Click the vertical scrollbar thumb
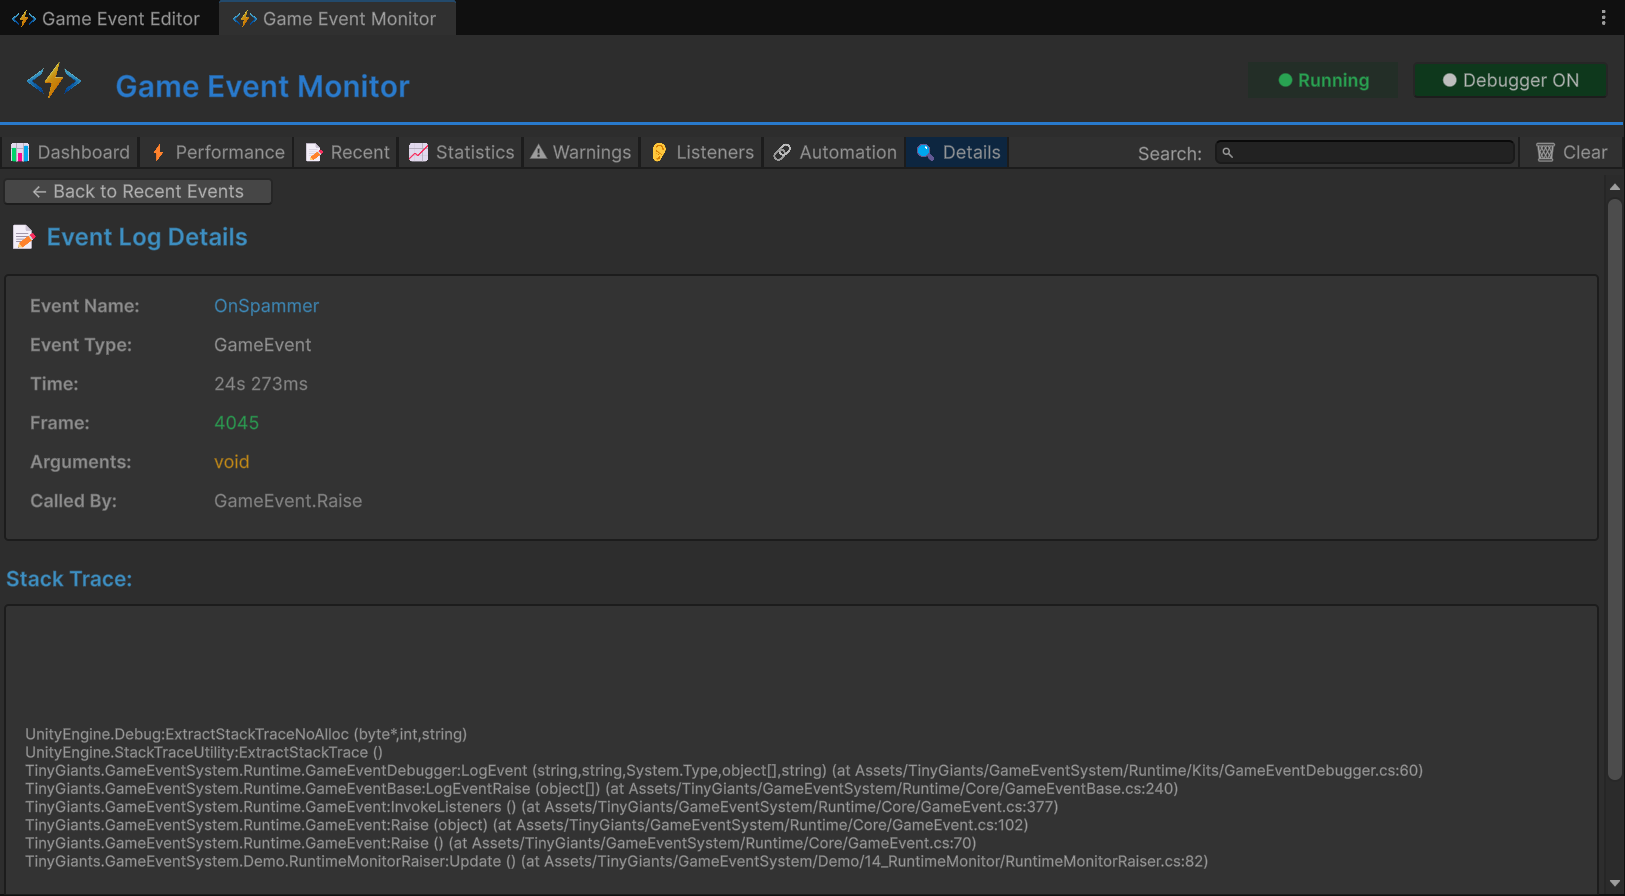The width and height of the screenshot is (1625, 896). point(1614,488)
